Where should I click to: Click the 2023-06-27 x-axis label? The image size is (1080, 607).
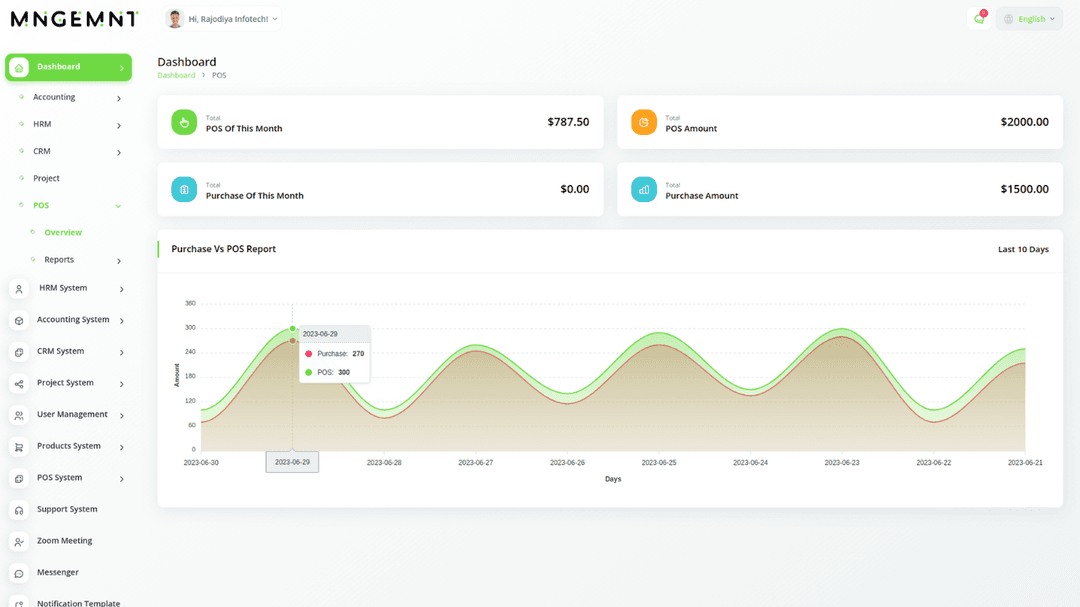coord(475,462)
